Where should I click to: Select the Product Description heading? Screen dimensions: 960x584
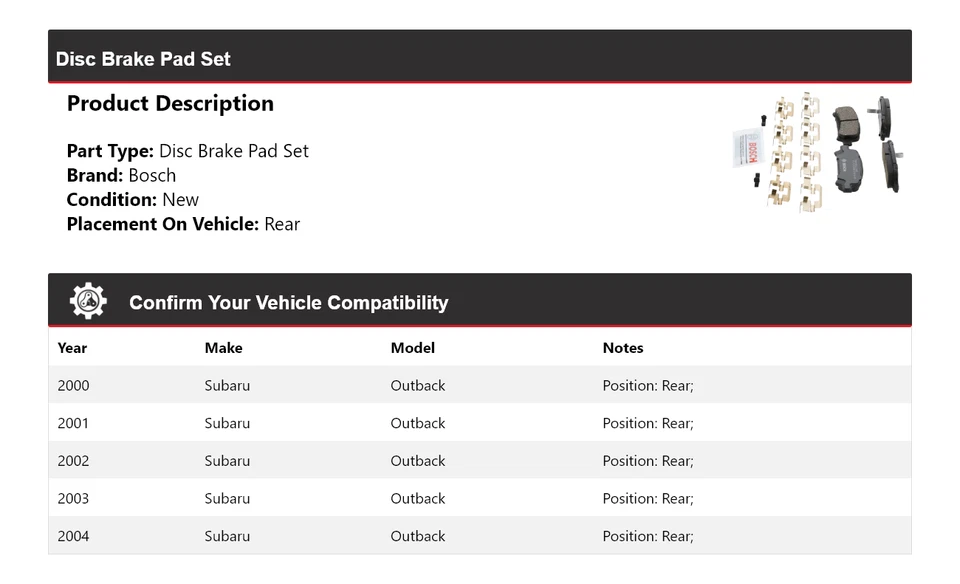(170, 104)
